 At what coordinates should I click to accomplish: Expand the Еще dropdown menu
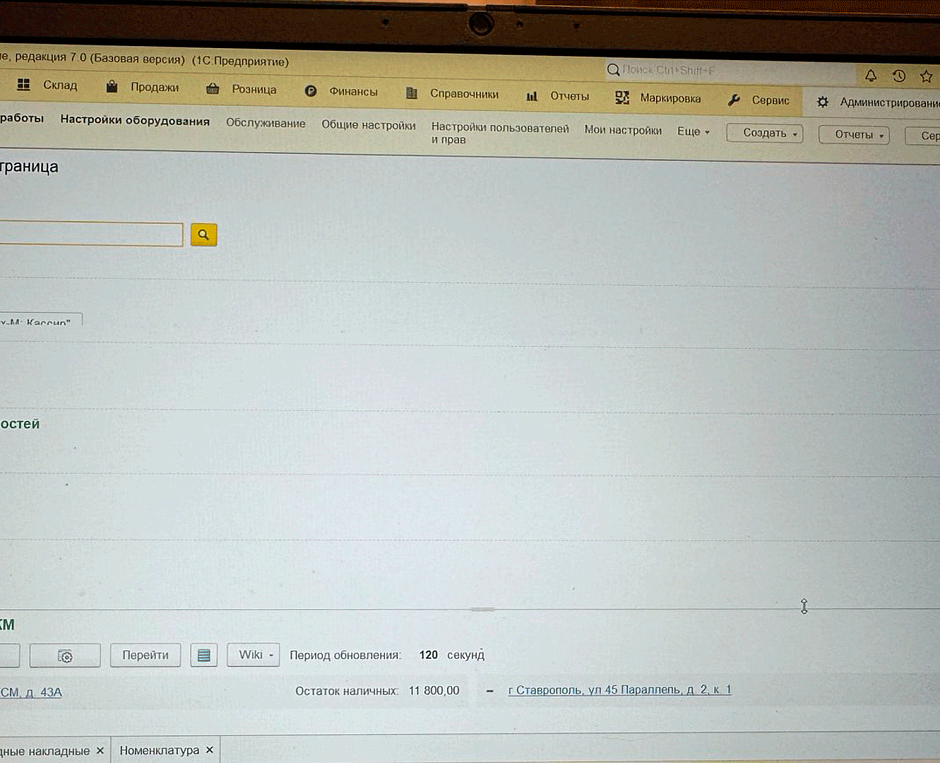[694, 131]
